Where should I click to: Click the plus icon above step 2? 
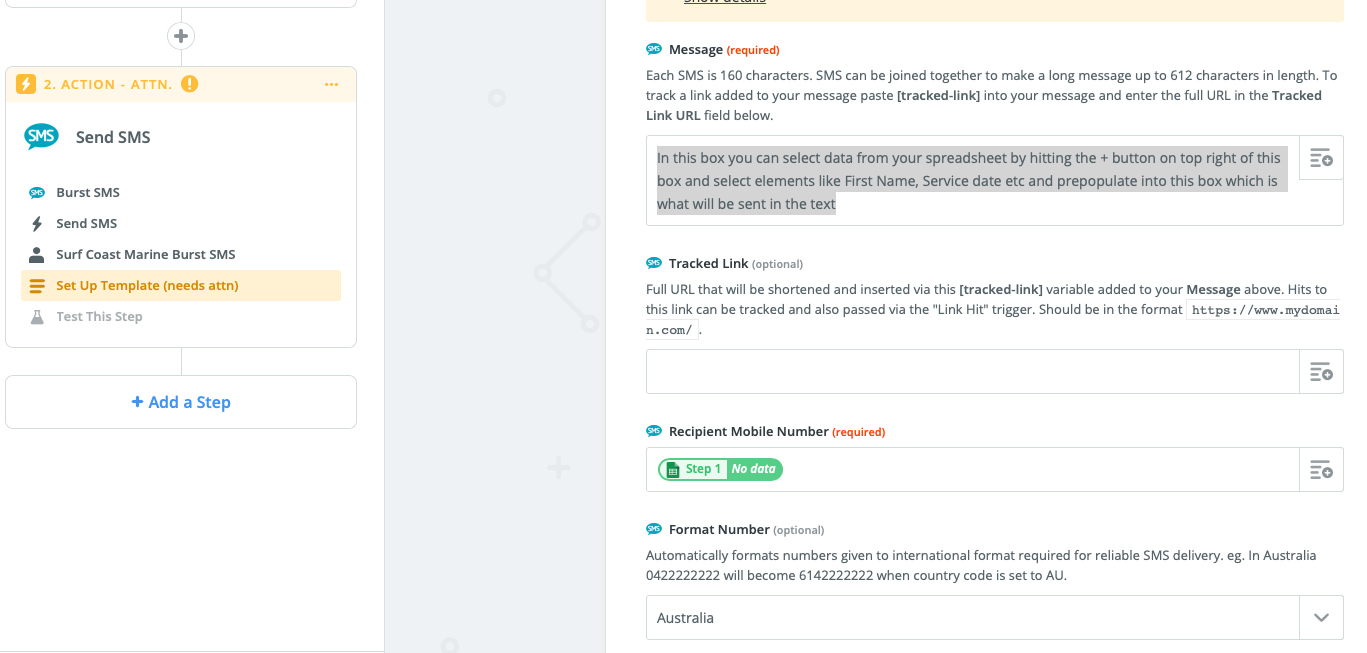[x=181, y=37]
